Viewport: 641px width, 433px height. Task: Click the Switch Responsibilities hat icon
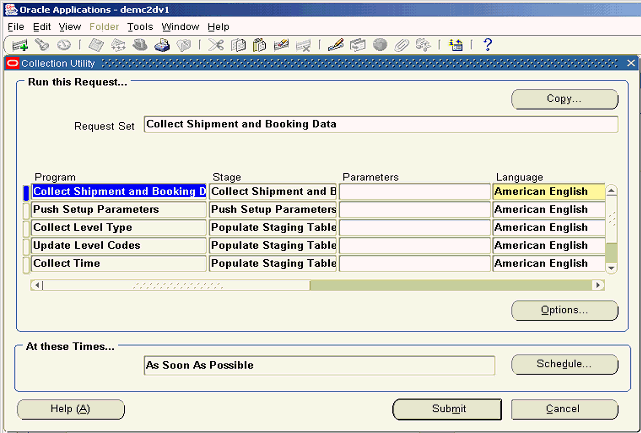(x=140, y=45)
